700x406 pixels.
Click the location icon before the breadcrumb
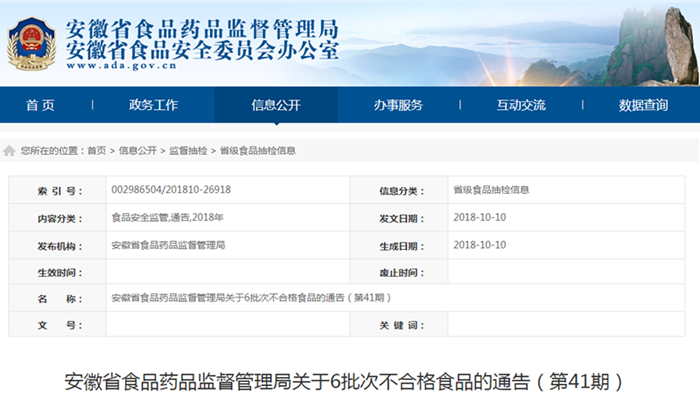[9, 151]
